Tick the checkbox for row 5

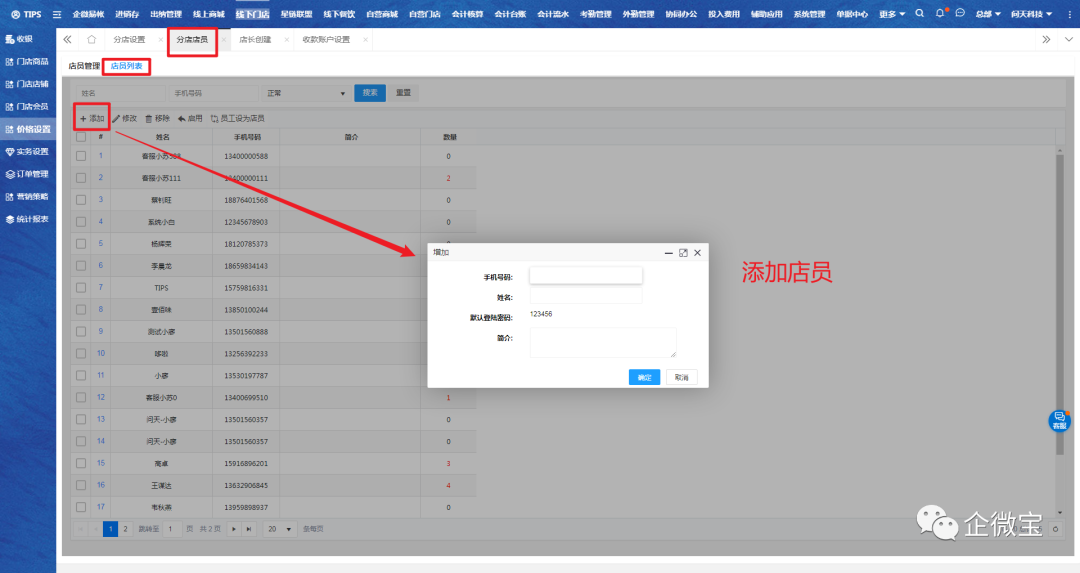pos(81,243)
